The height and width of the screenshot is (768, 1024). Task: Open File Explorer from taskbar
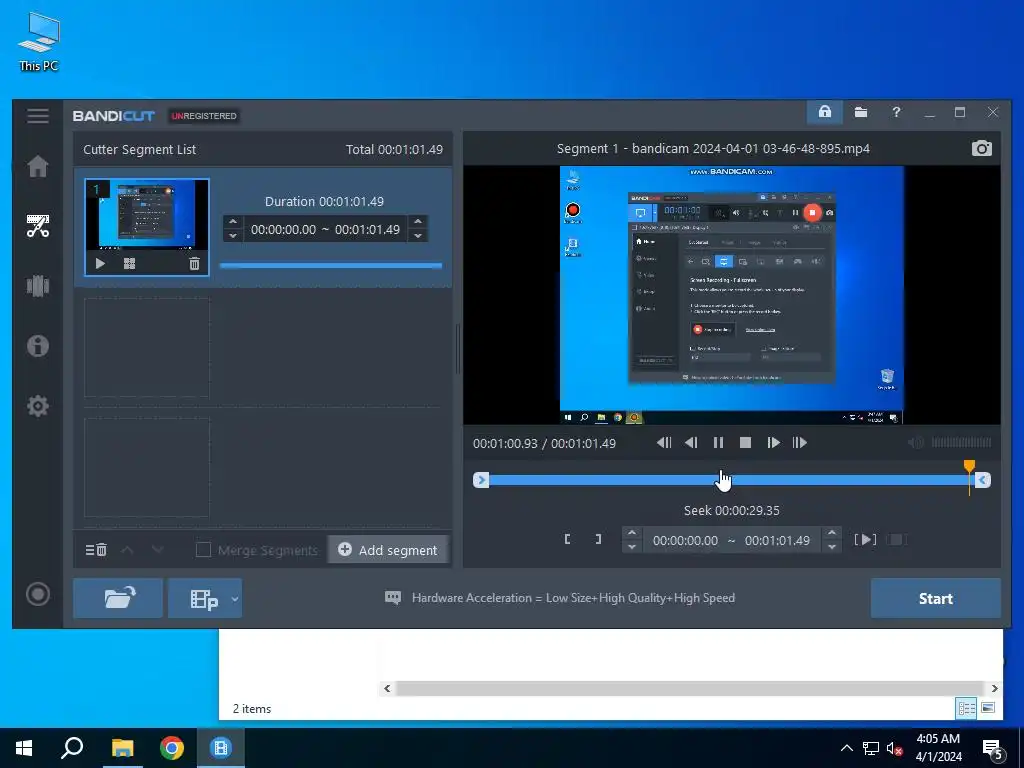(122, 748)
